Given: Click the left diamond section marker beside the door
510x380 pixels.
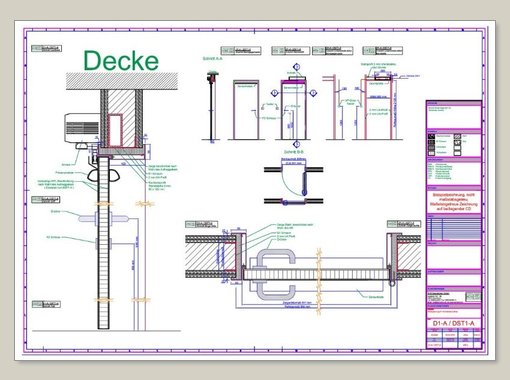Looking at the screenshot, I should point(275,93).
